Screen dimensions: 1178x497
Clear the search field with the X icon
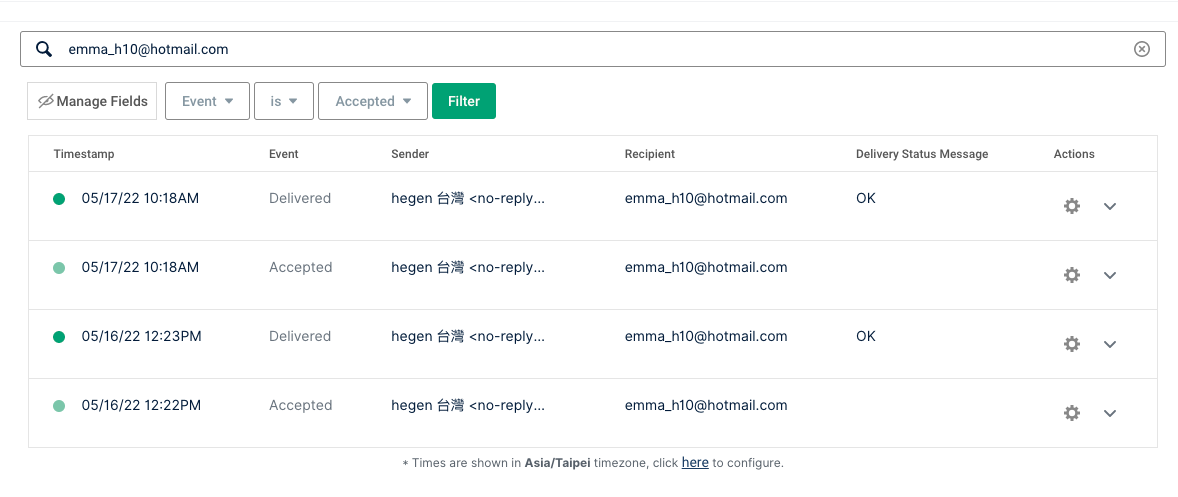click(1141, 49)
